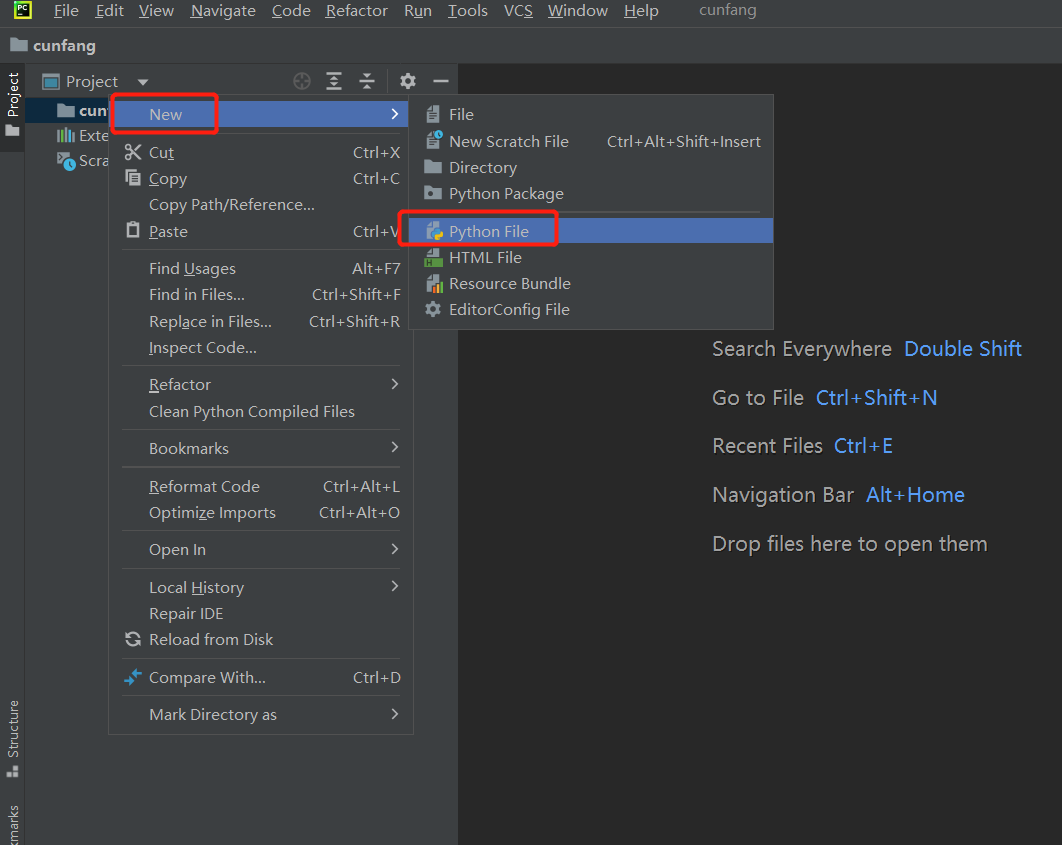Hide the Project panel with minus icon
Screen dimensions: 1062x845
(441, 81)
